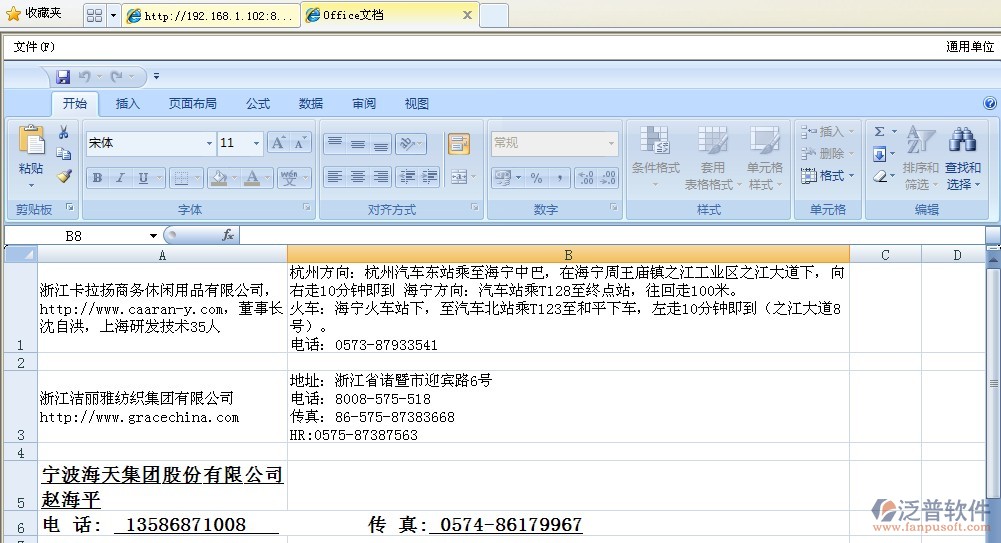Toggle horizontal center alignment

pos(358,177)
